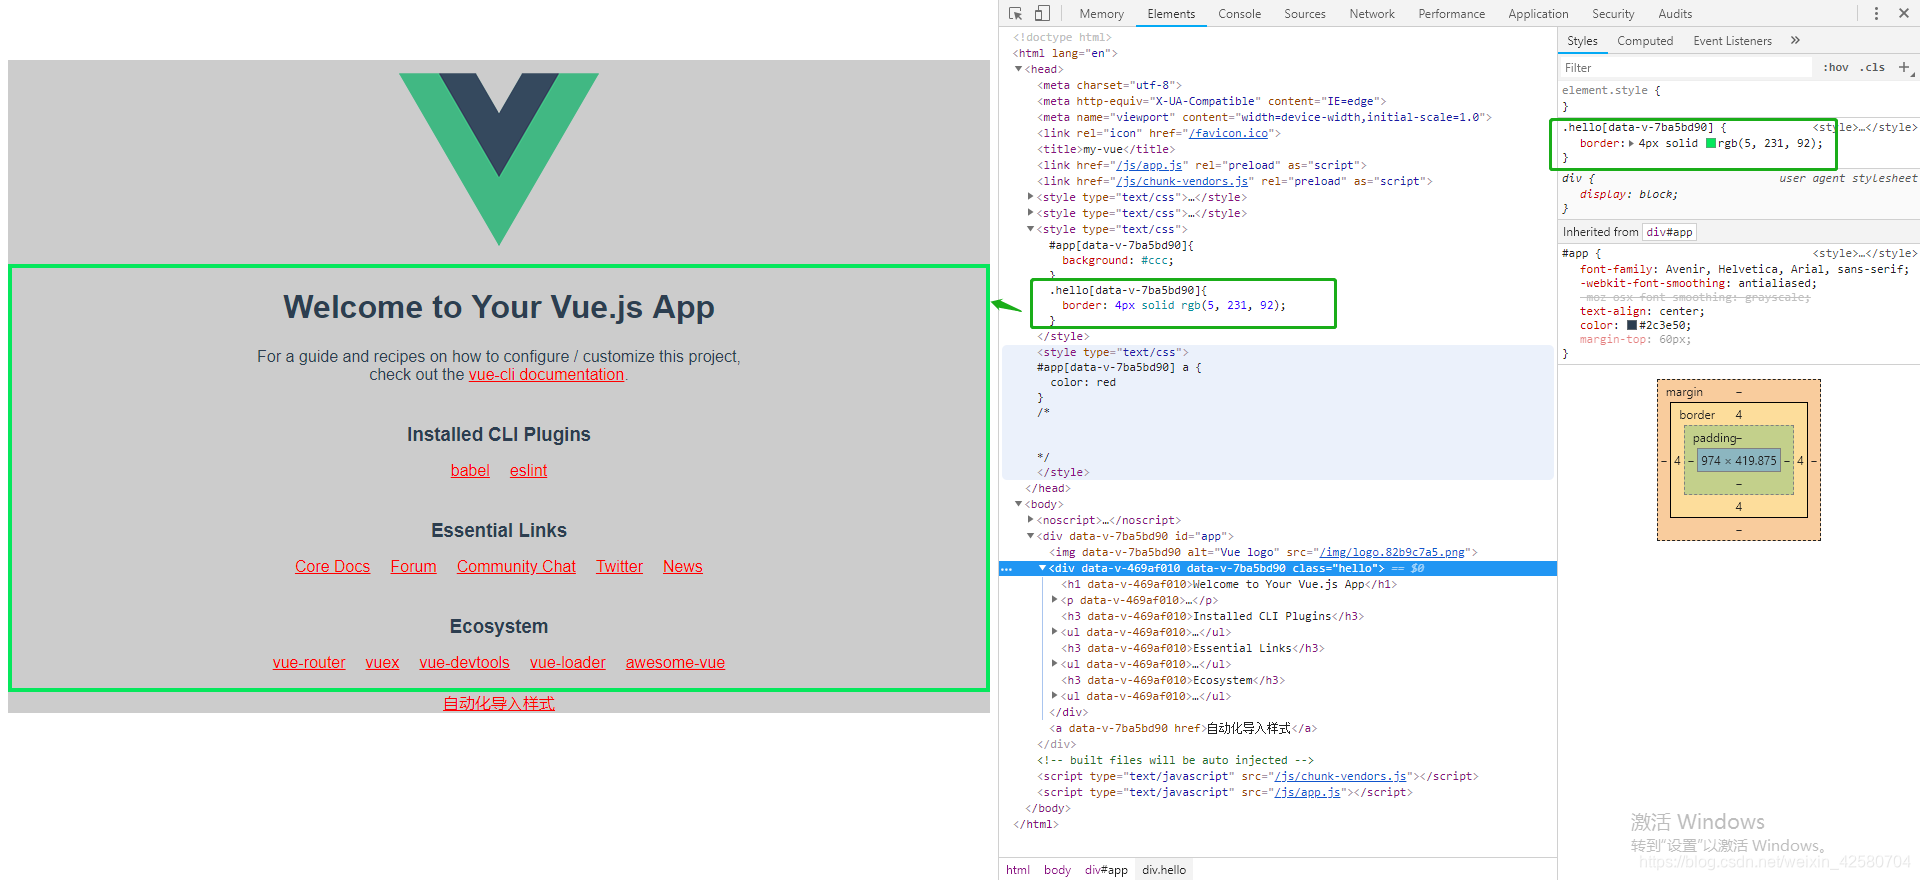Open the News link
The width and height of the screenshot is (1920, 880).
[683, 567]
